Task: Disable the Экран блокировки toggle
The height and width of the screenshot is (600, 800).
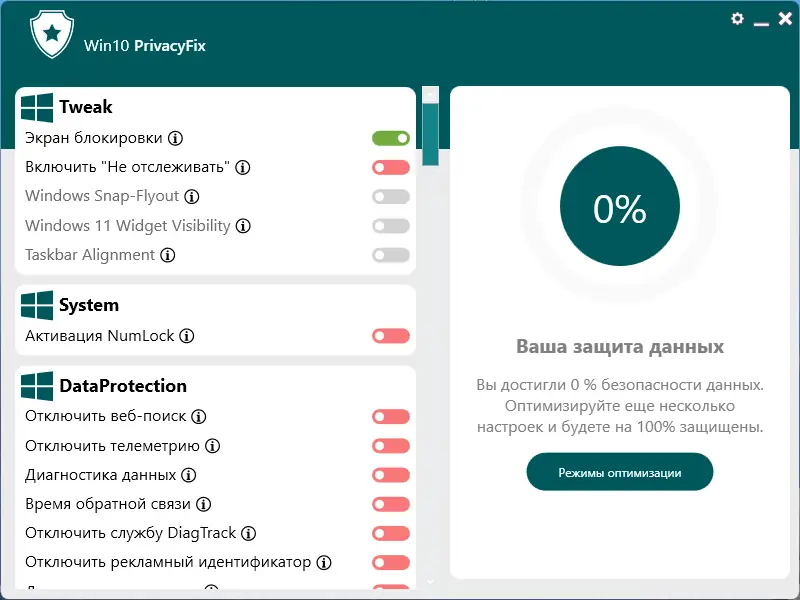Action: coord(391,138)
